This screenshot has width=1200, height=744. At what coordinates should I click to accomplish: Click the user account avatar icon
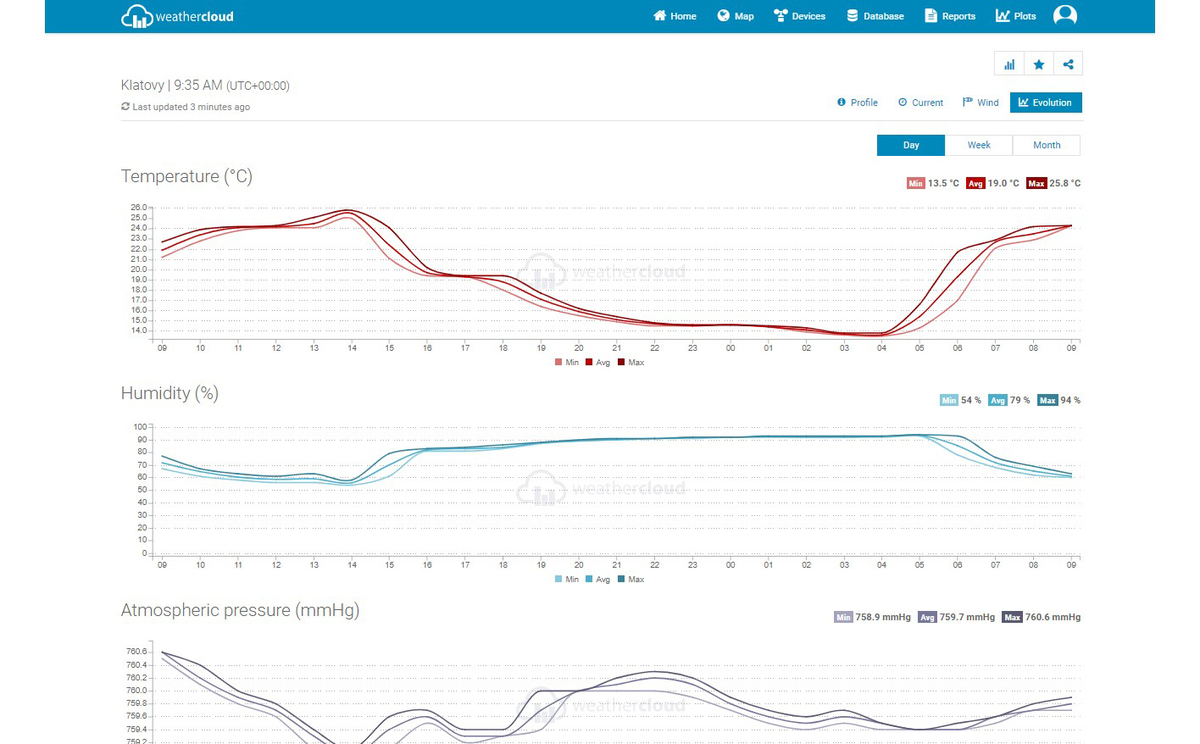tap(1065, 16)
